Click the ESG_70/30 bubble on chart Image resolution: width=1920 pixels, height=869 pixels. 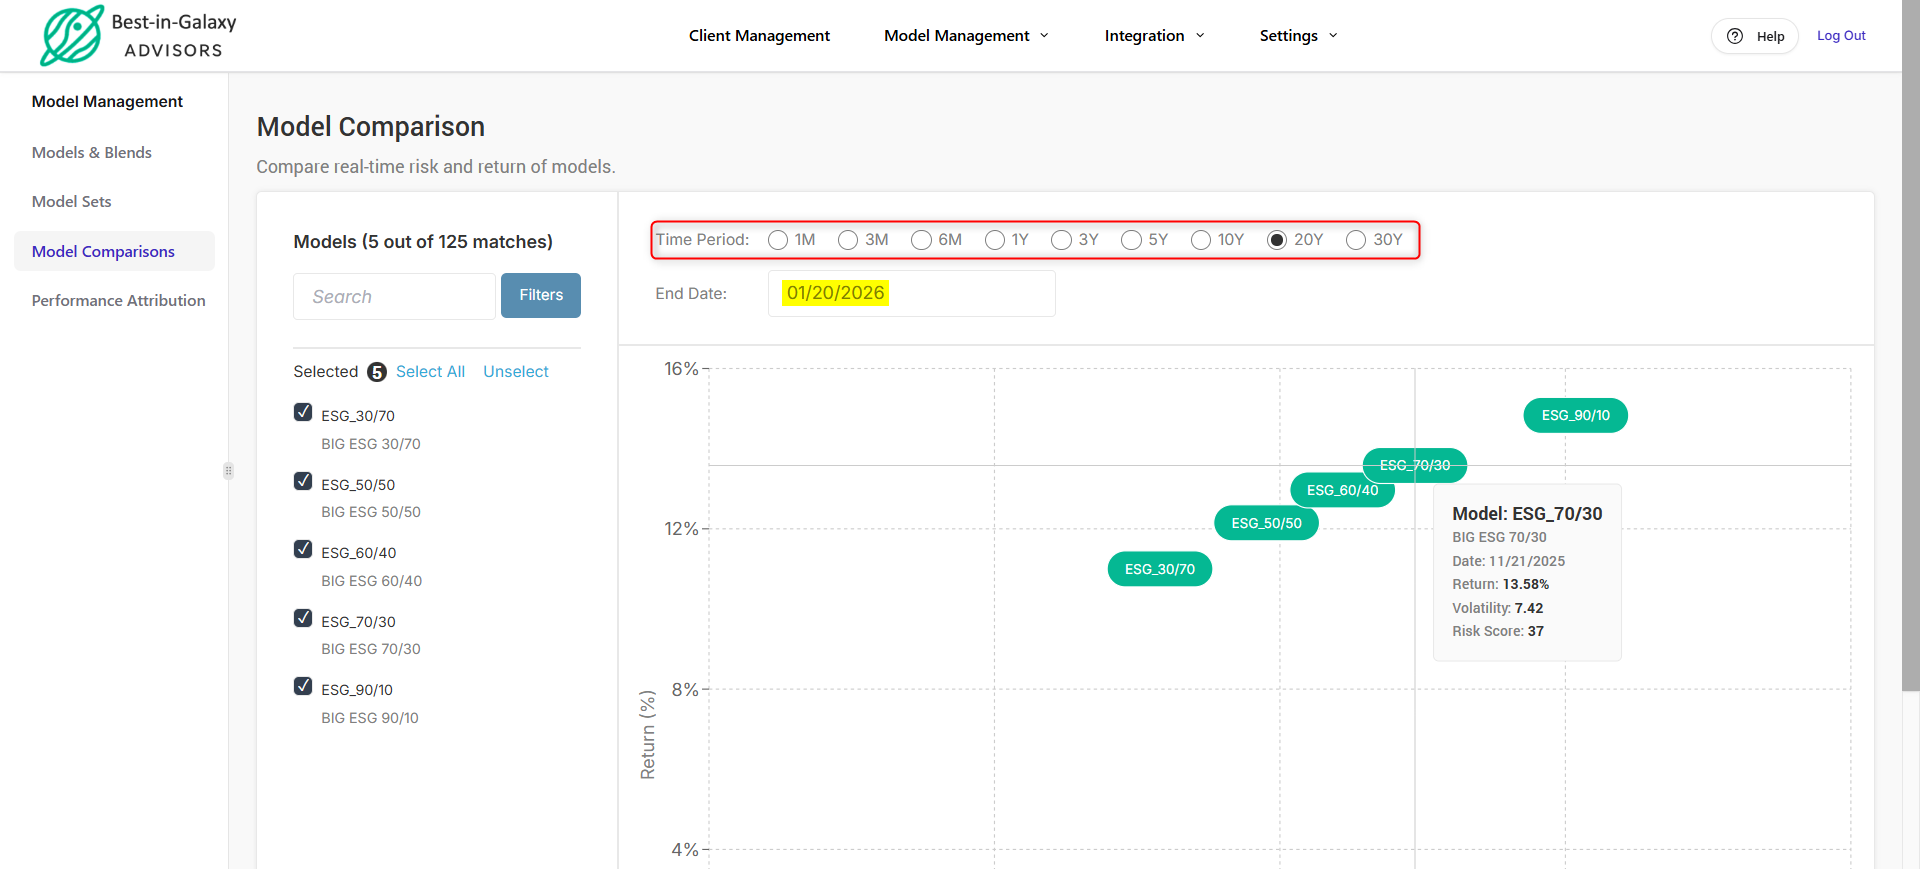(1415, 465)
